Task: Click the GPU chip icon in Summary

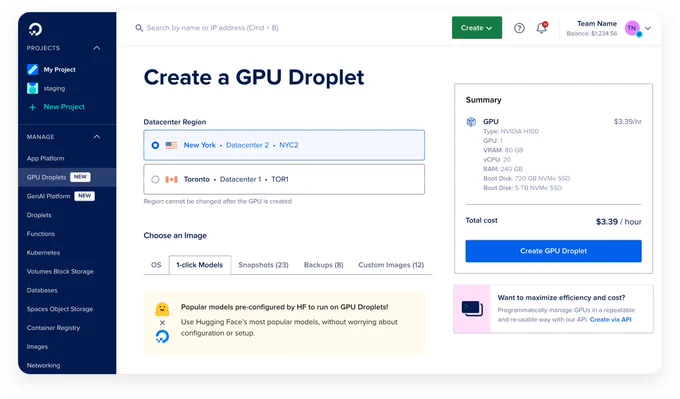Action: coord(471,122)
